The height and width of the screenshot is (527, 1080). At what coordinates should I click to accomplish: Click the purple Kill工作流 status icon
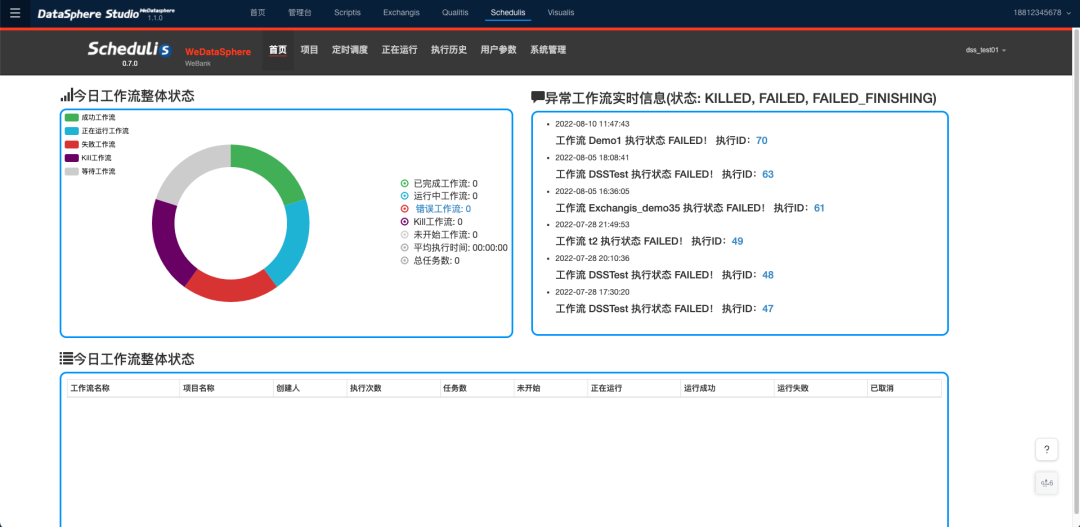click(405, 222)
